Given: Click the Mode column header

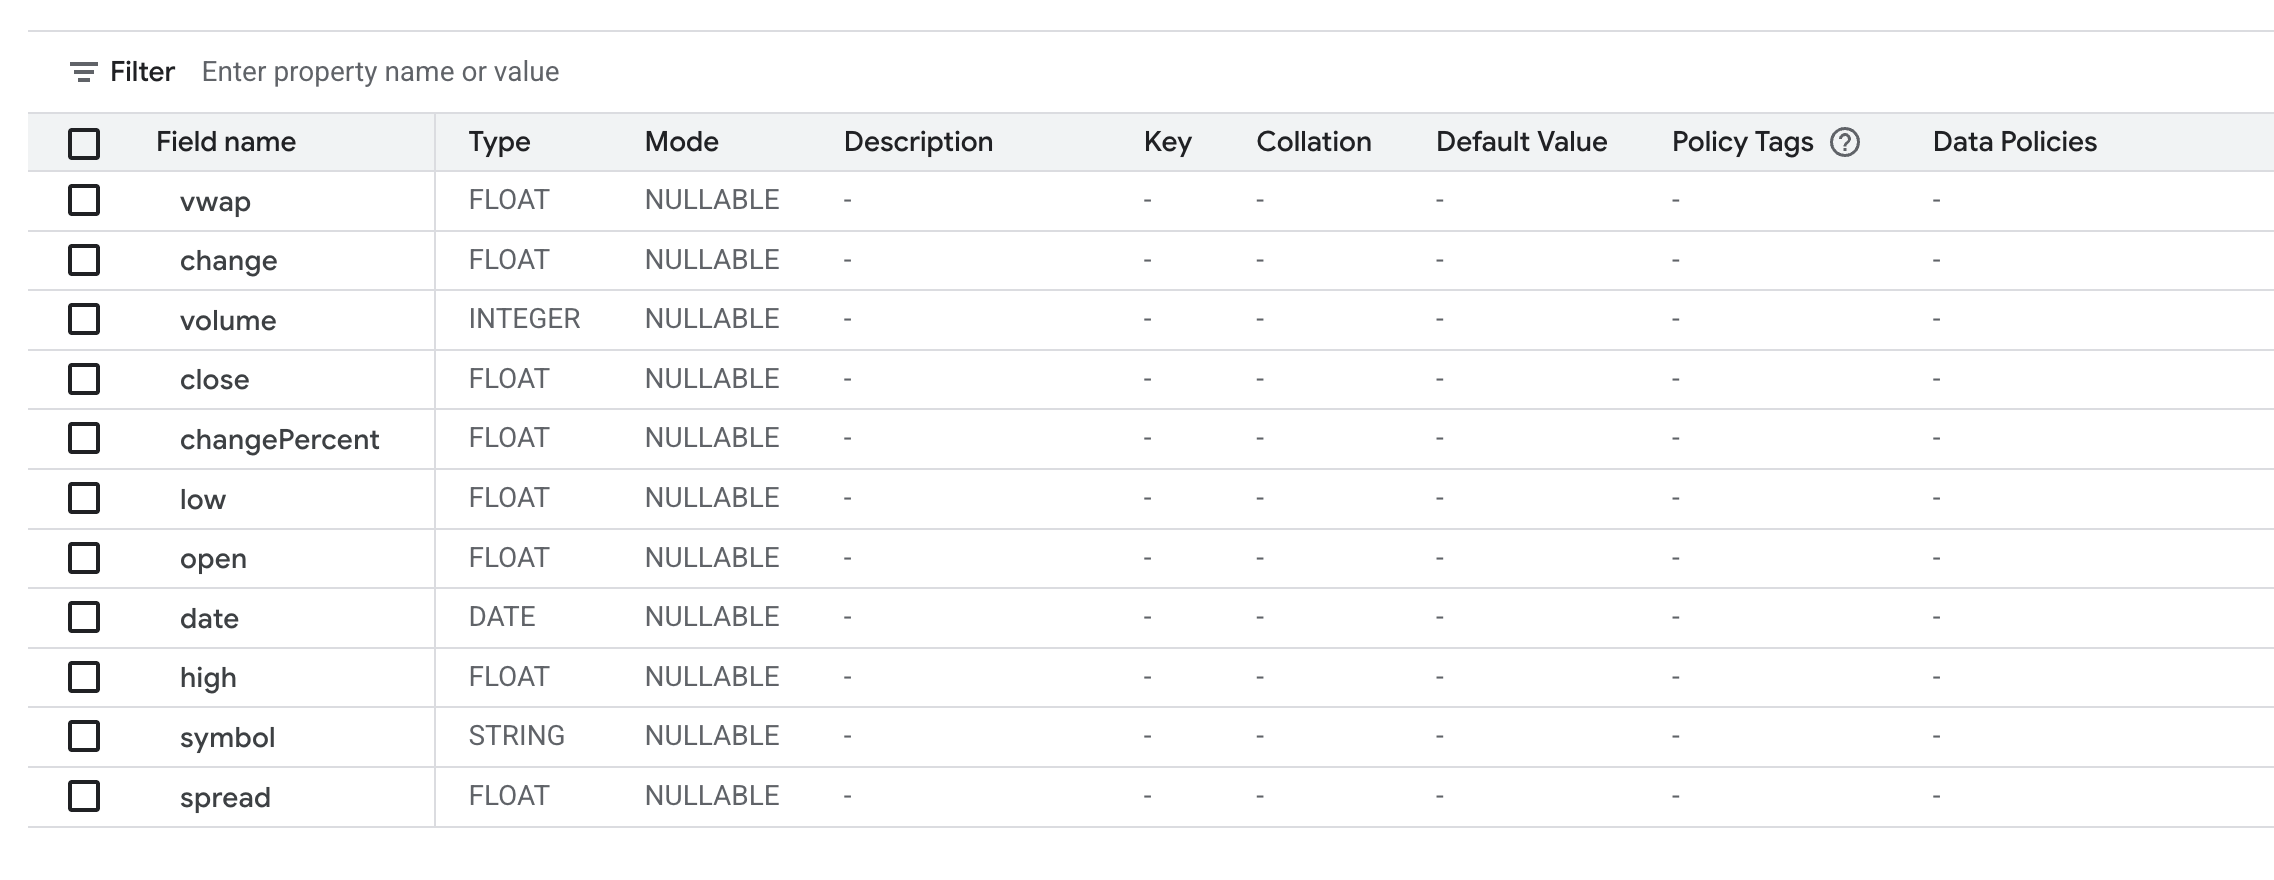Looking at the screenshot, I should tap(681, 142).
